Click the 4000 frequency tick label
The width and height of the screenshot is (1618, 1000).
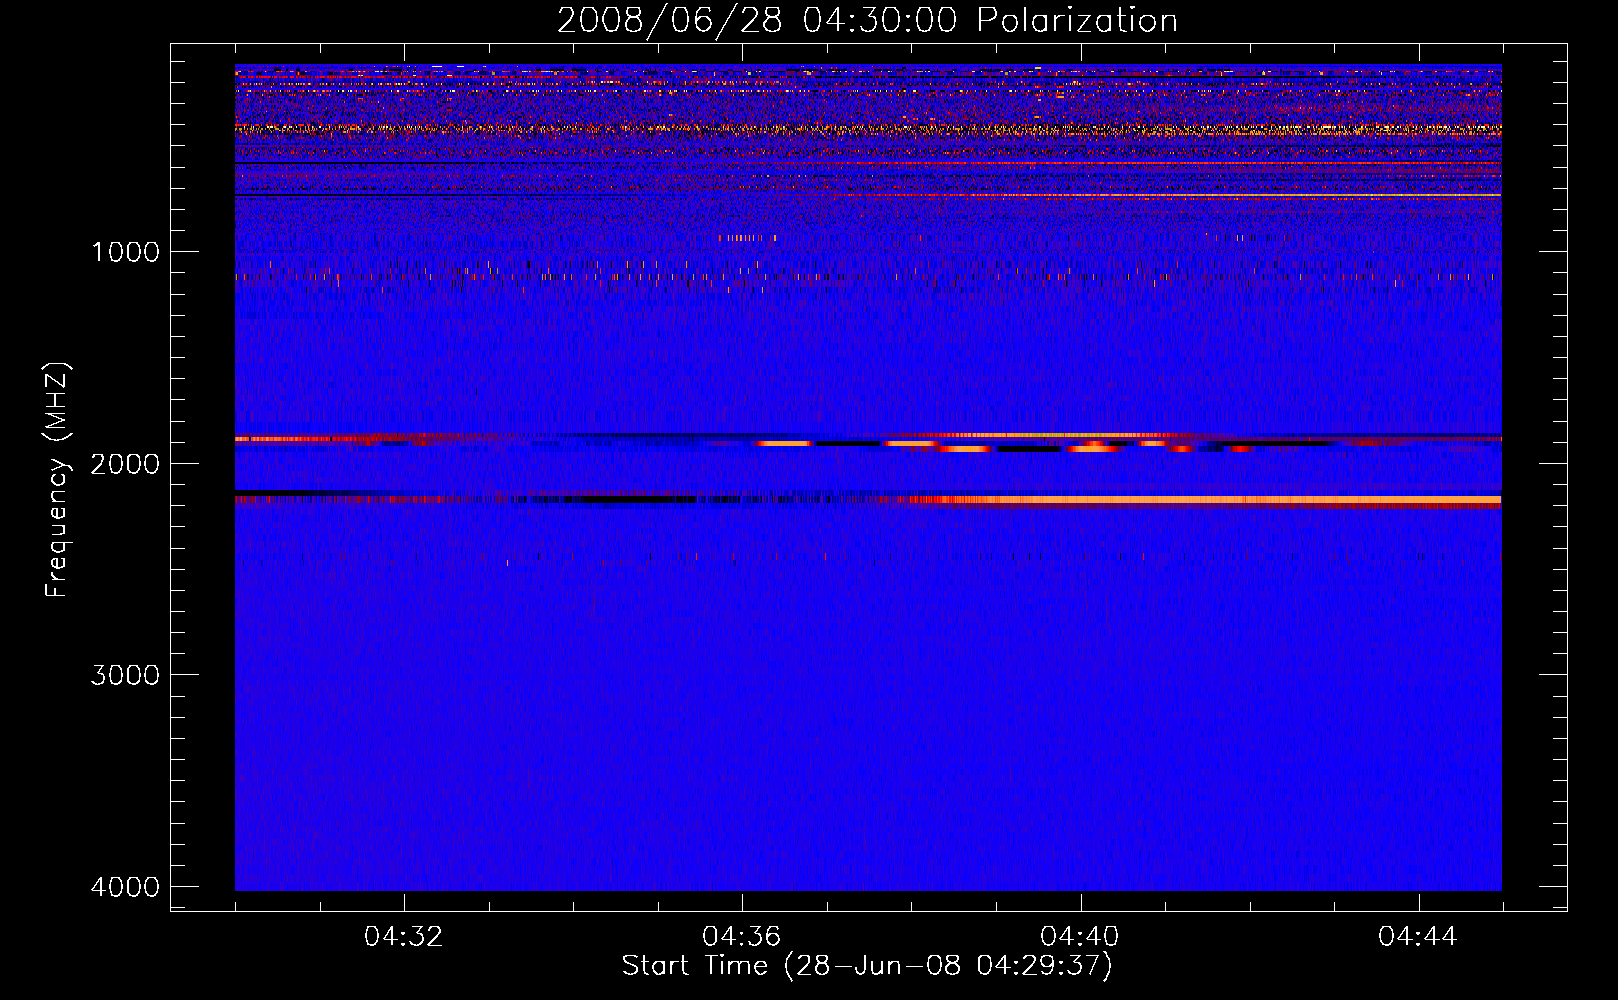pos(125,887)
